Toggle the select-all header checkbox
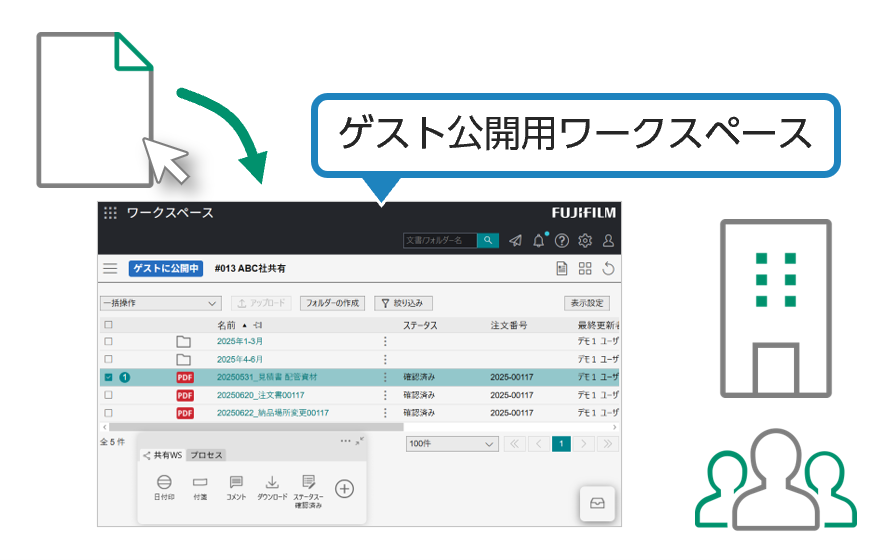Viewport: 891px width, 560px height. [x=109, y=325]
